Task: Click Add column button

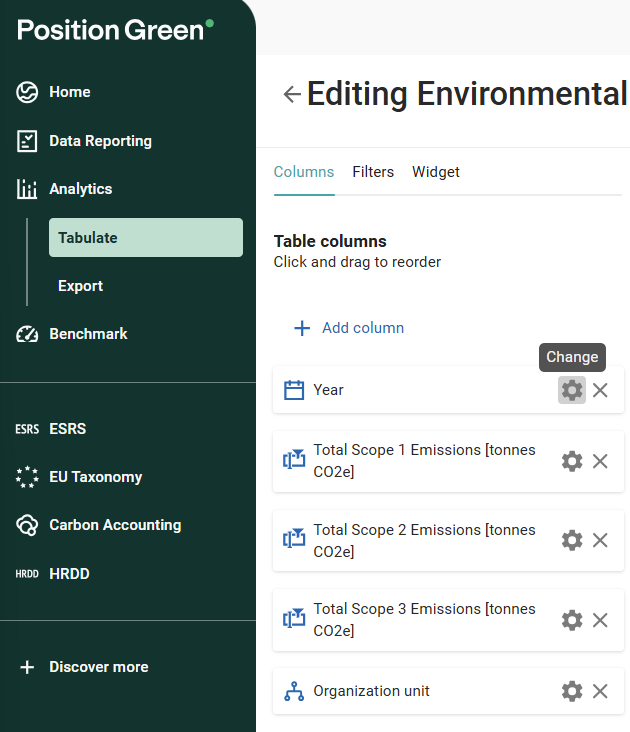Action: (349, 328)
